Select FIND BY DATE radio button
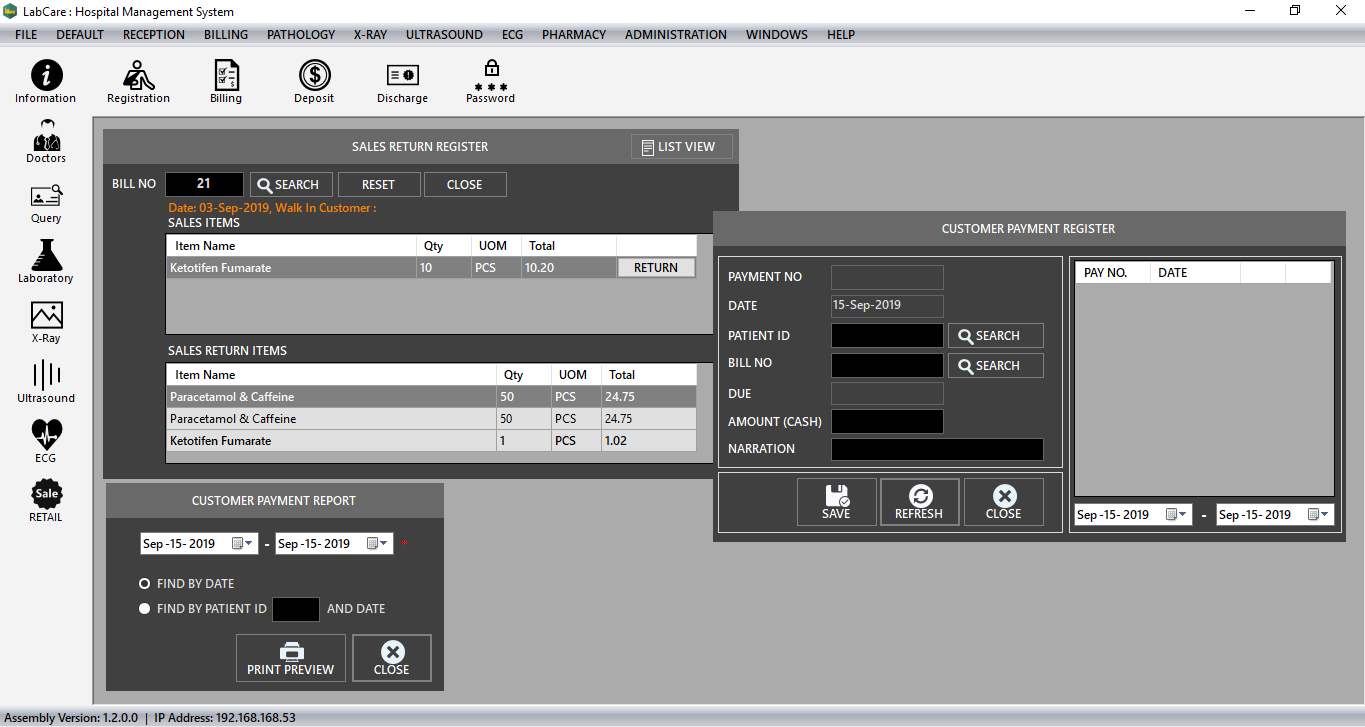This screenshot has width=1365, height=727. coord(144,583)
